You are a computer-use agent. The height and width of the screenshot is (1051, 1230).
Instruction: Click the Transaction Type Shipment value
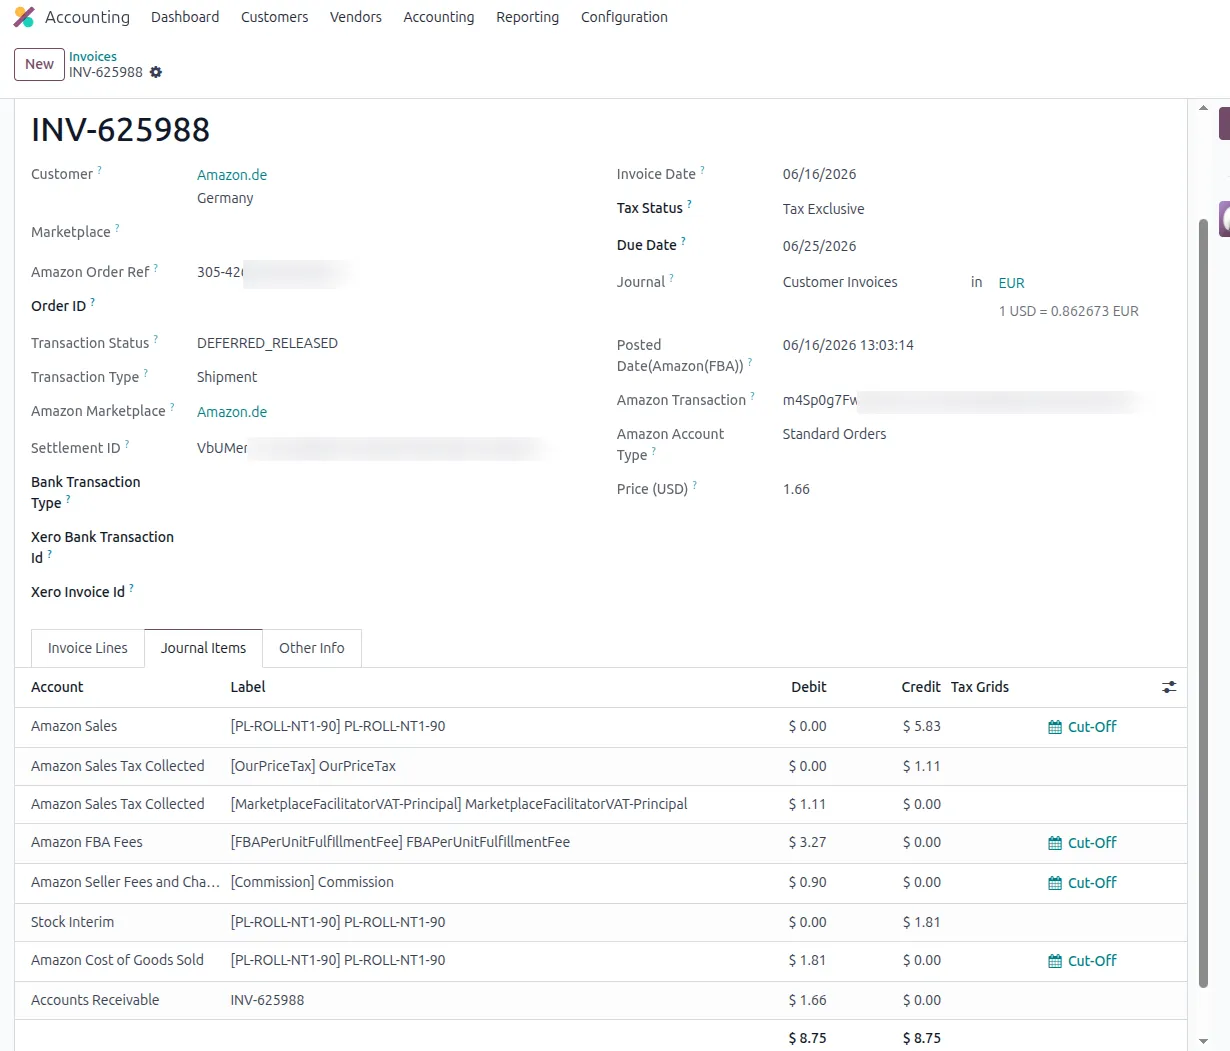tap(227, 377)
